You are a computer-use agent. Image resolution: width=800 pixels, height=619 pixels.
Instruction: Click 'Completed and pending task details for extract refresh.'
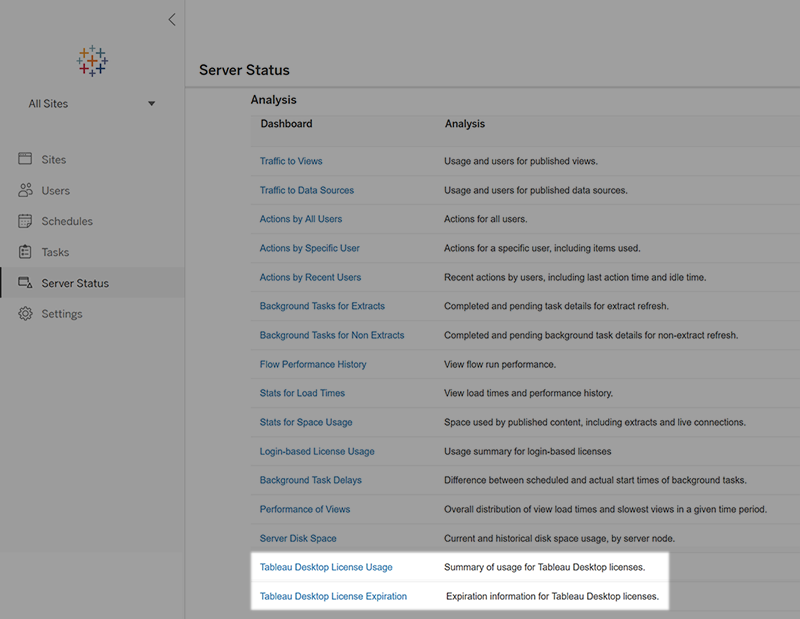pos(556,306)
